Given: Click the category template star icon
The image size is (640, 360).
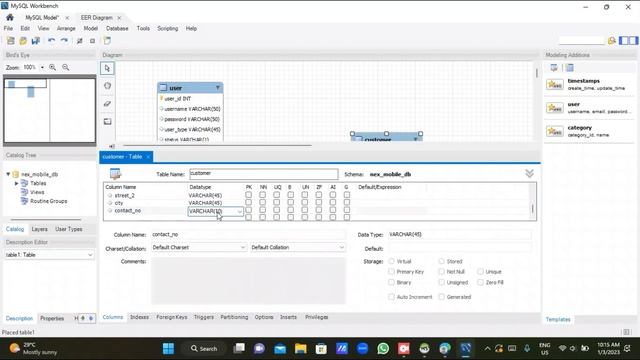Looking at the screenshot, I should click(555, 131).
